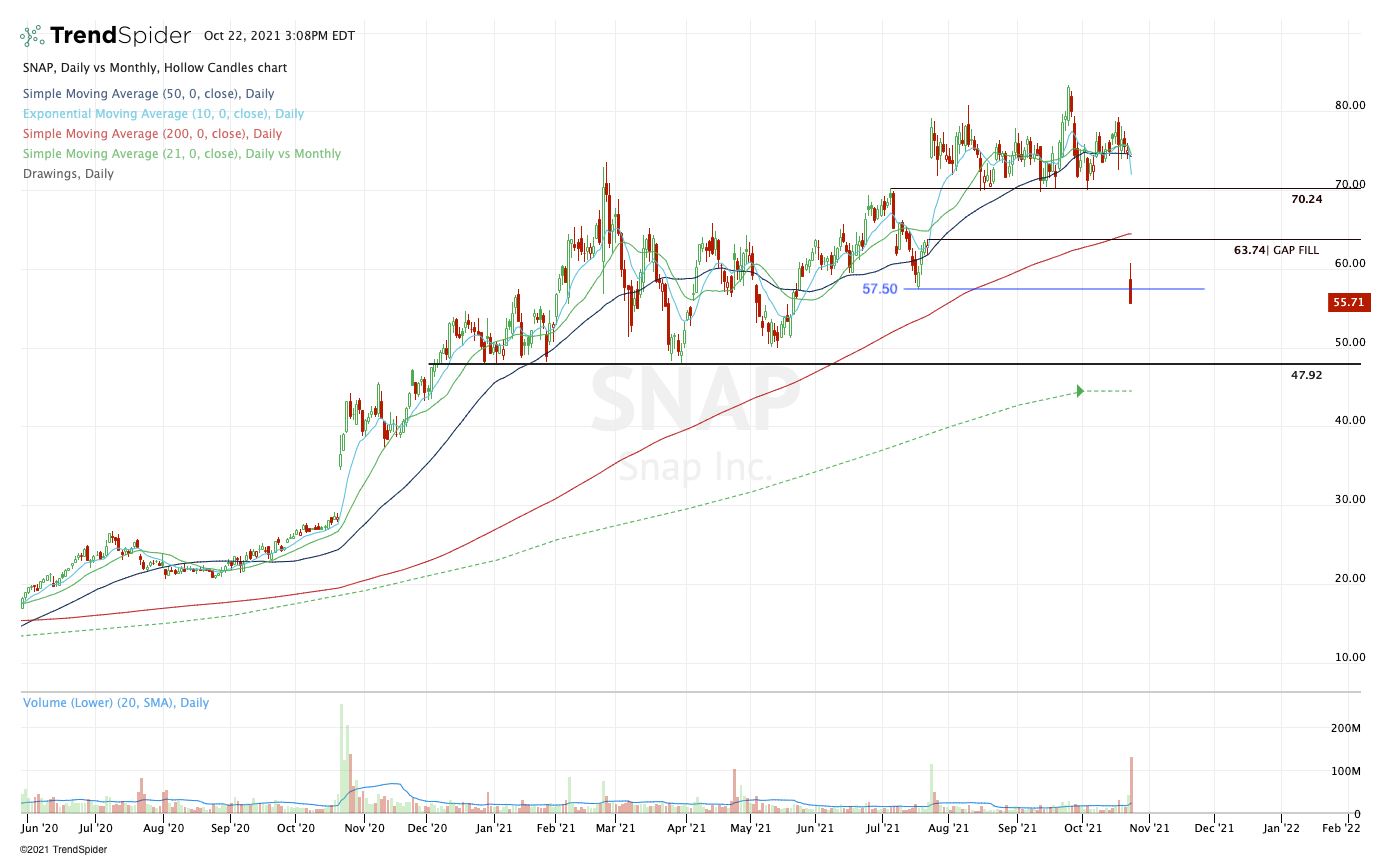Click the 10.00 price axis label

[1350, 657]
